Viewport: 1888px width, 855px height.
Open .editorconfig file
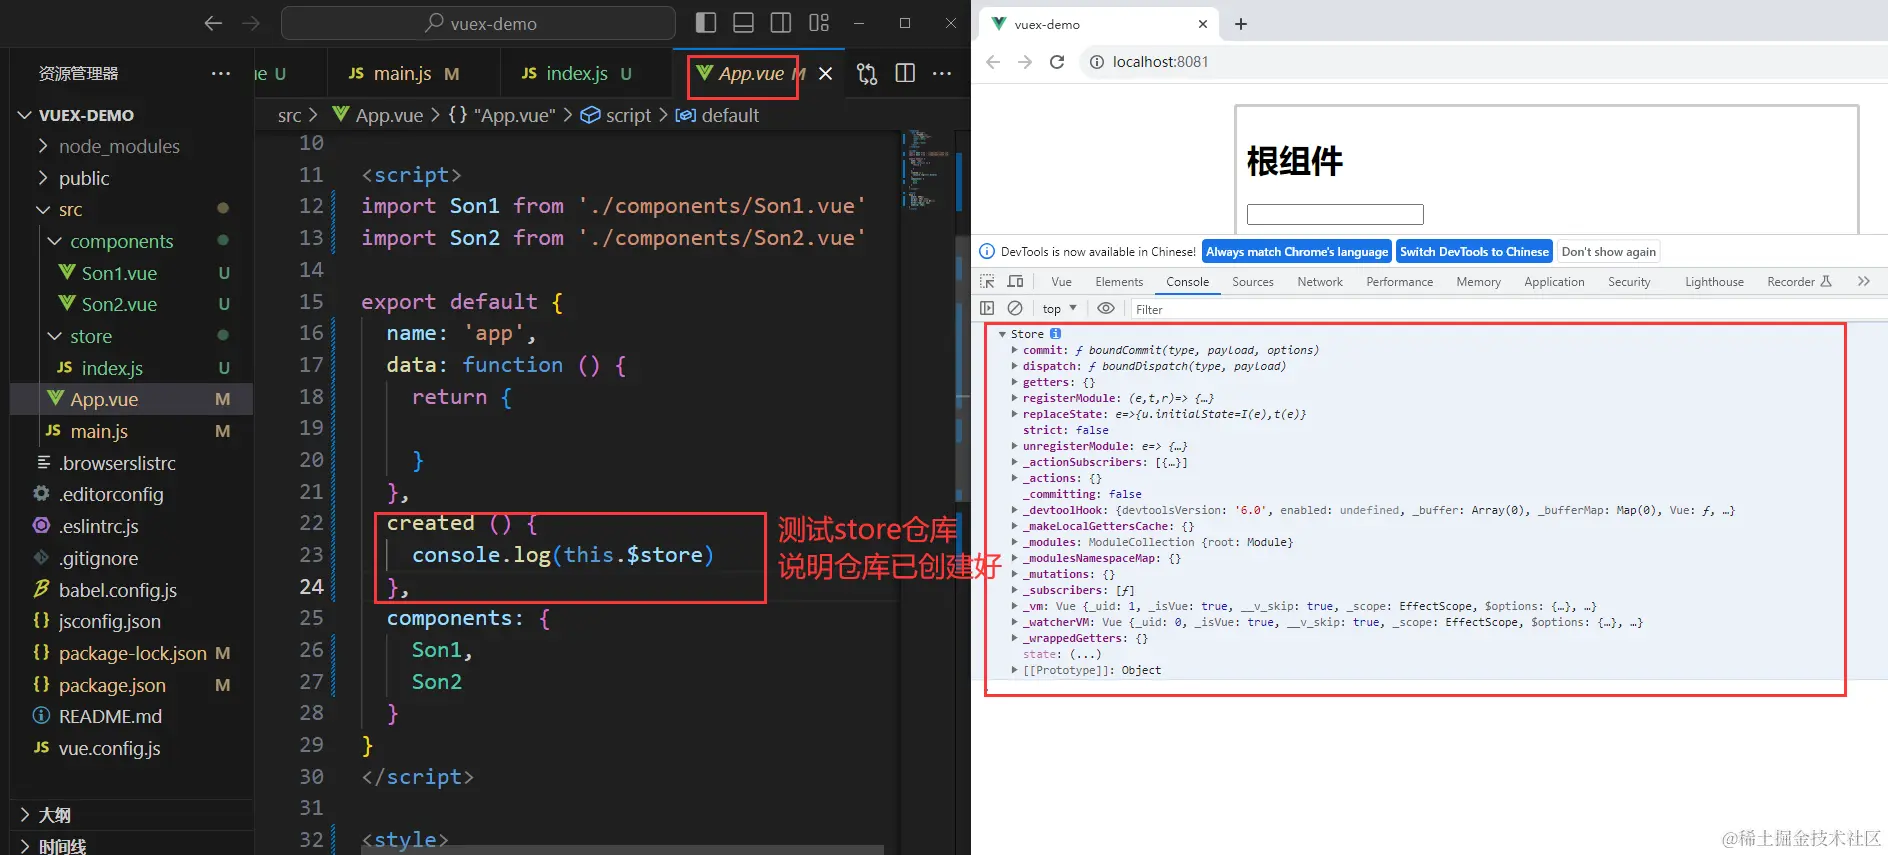point(111,495)
